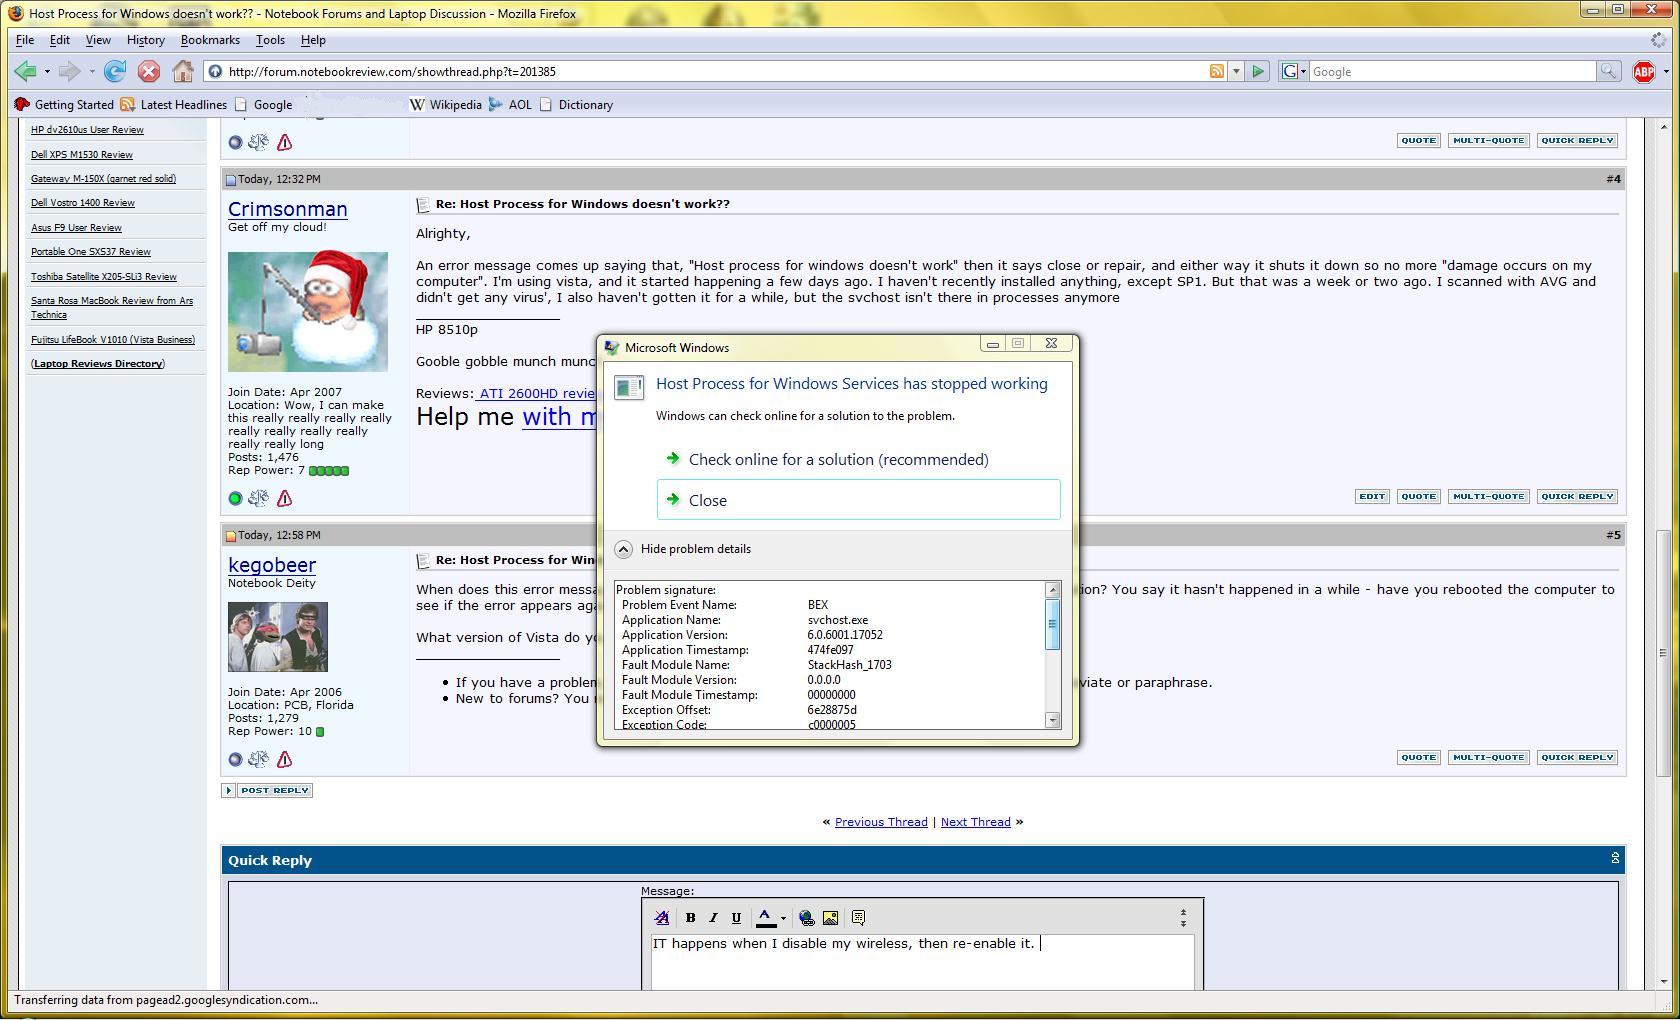Open the Google search engine selector dropdown
The width and height of the screenshot is (1680, 1020).
click(x=1294, y=71)
